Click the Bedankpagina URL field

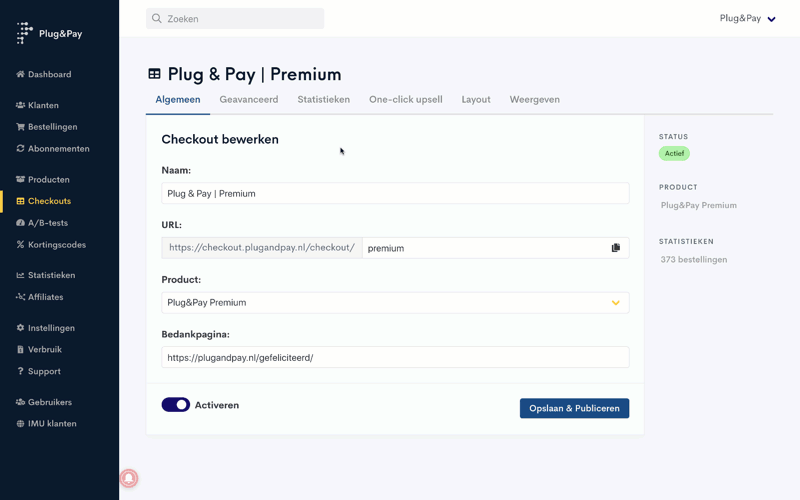pos(395,357)
